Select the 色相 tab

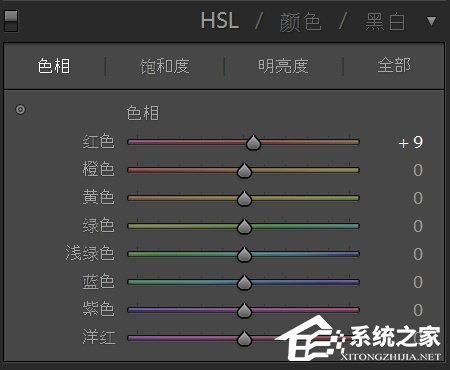point(54,66)
